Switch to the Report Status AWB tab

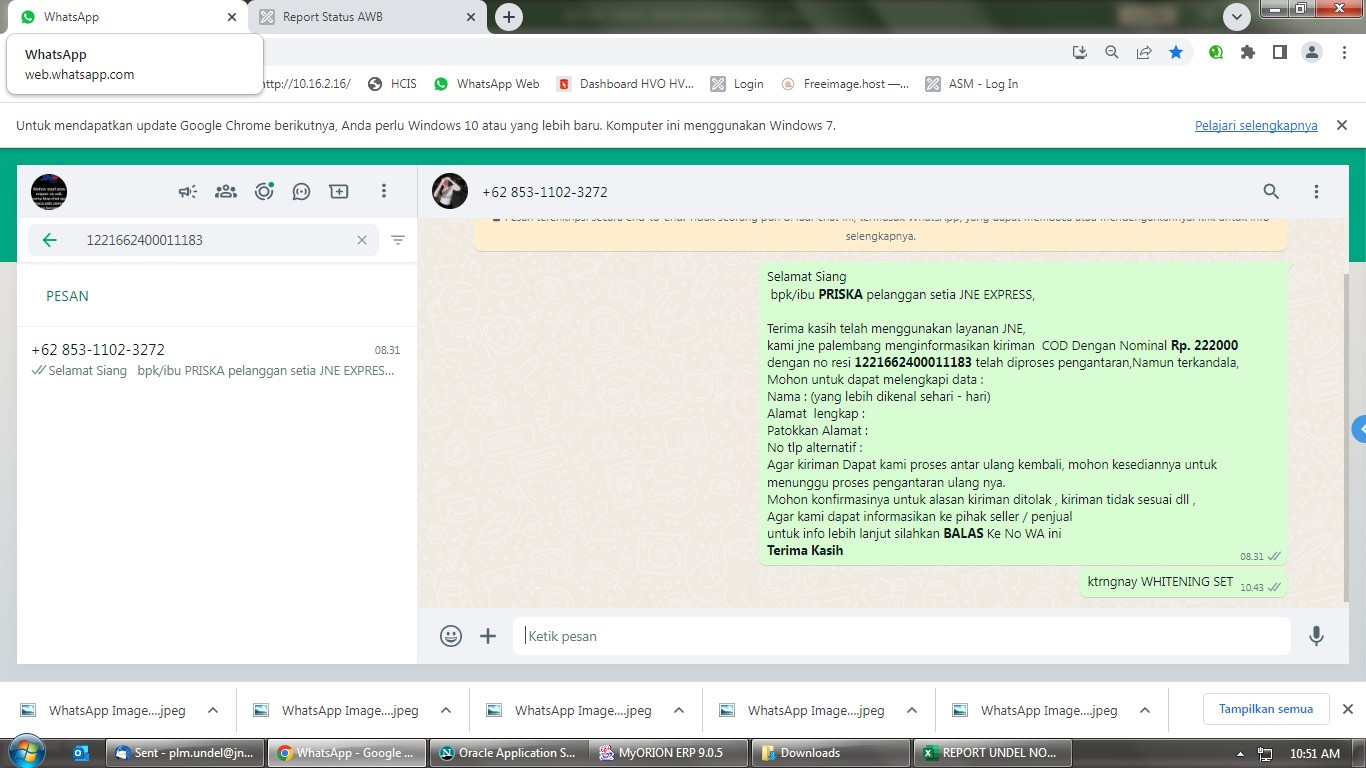[366, 17]
